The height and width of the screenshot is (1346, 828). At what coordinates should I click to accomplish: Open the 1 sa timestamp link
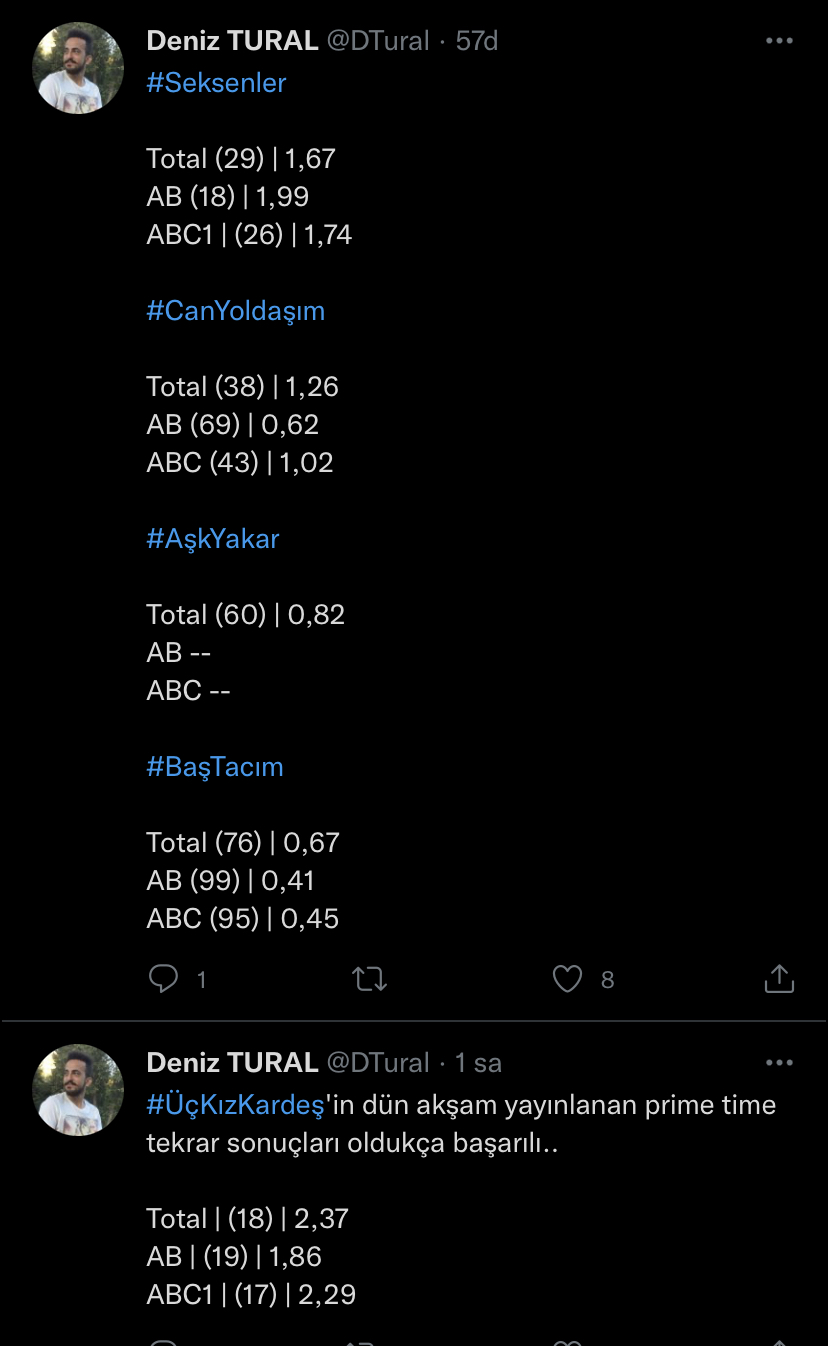pyautogui.click(x=479, y=1063)
